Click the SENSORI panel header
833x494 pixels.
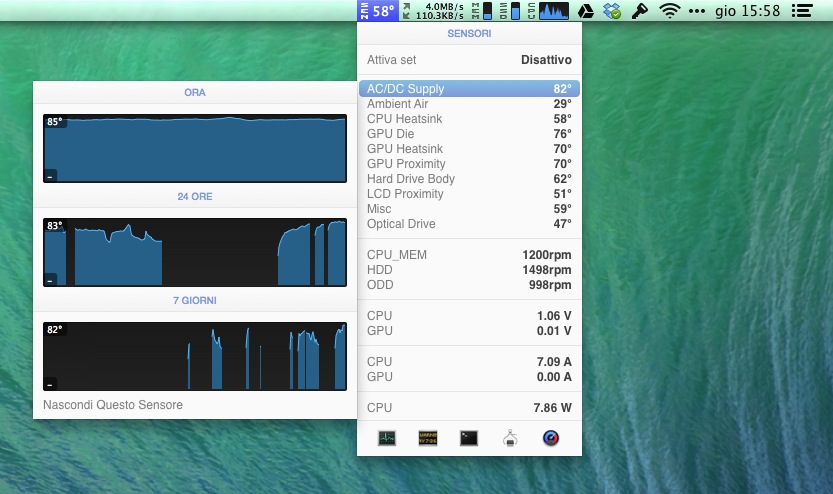tap(470, 33)
